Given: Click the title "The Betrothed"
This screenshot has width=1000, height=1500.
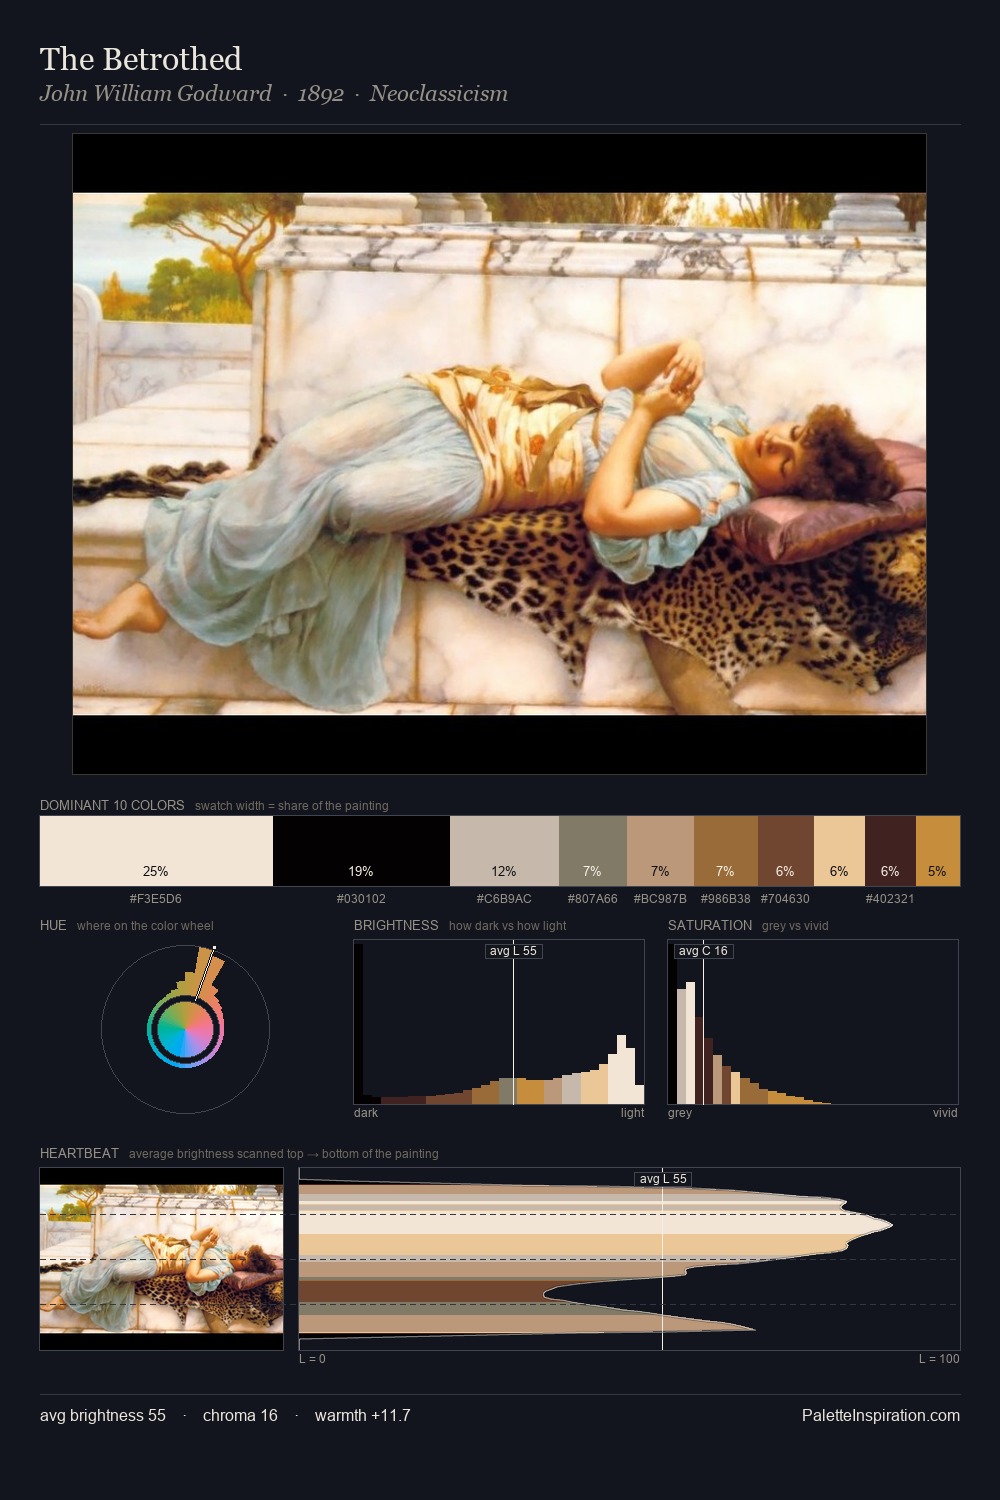Looking at the screenshot, I should tap(141, 59).
